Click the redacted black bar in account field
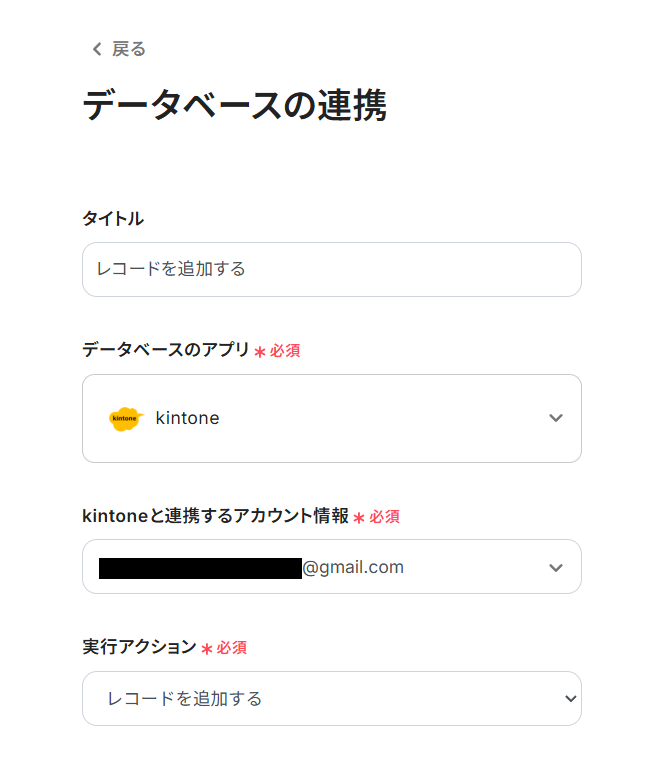The height and width of the screenshot is (774, 666). pos(200,568)
